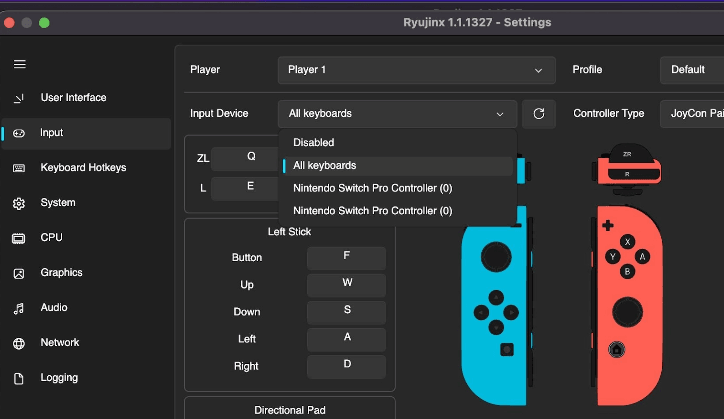
Task: Open the CPU settings icon
Action: coord(19,238)
